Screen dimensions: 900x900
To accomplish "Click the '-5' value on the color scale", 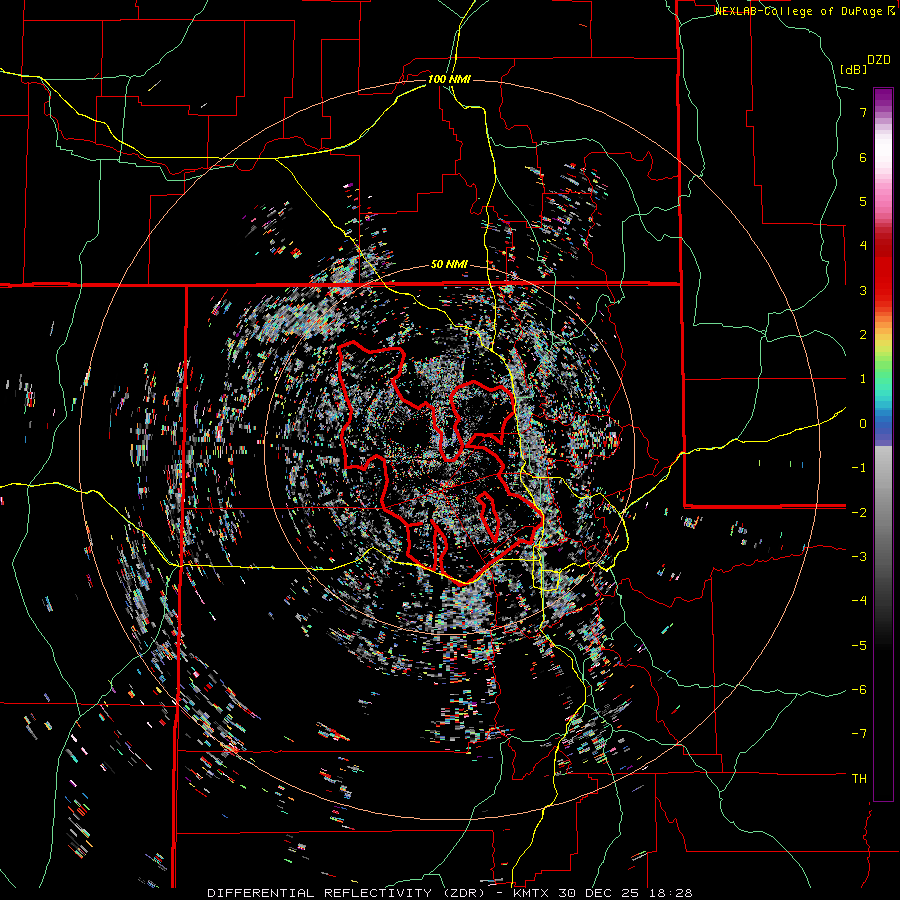I will click(859, 645).
